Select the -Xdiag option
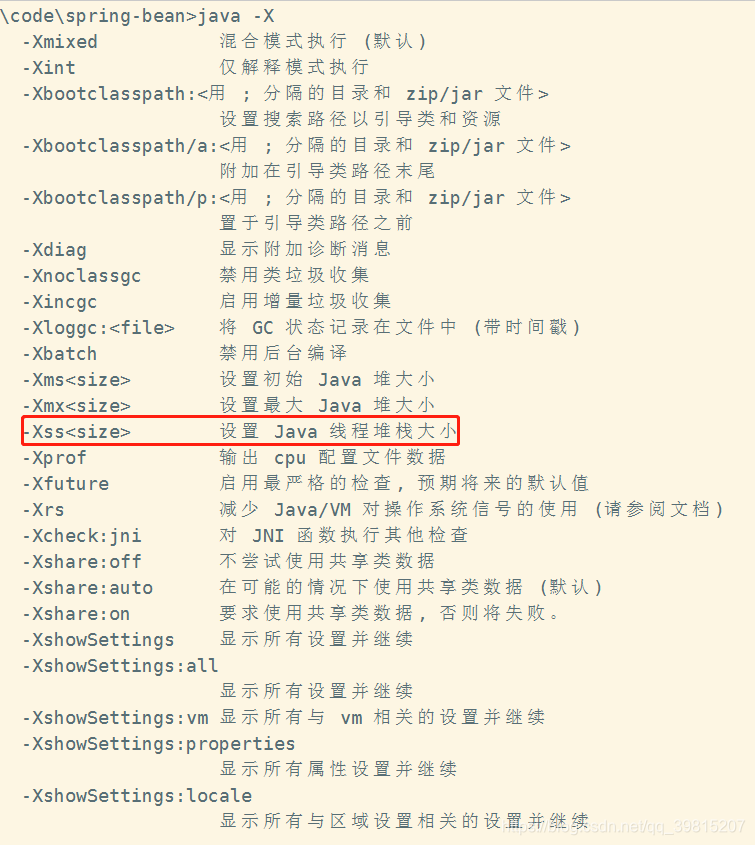The height and width of the screenshot is (845, 755). pyautogui.click(x=54, y=250)
